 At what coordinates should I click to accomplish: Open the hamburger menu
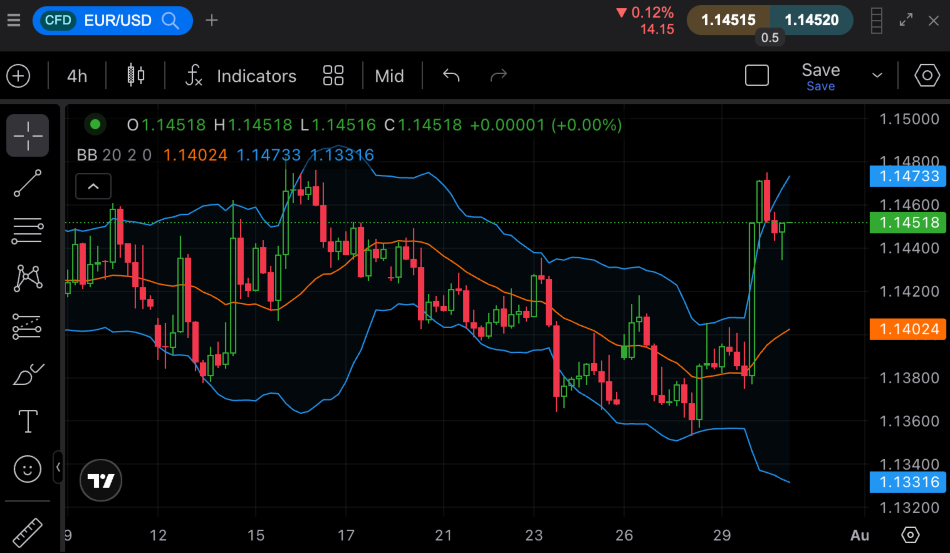click(x=13, y=21)
